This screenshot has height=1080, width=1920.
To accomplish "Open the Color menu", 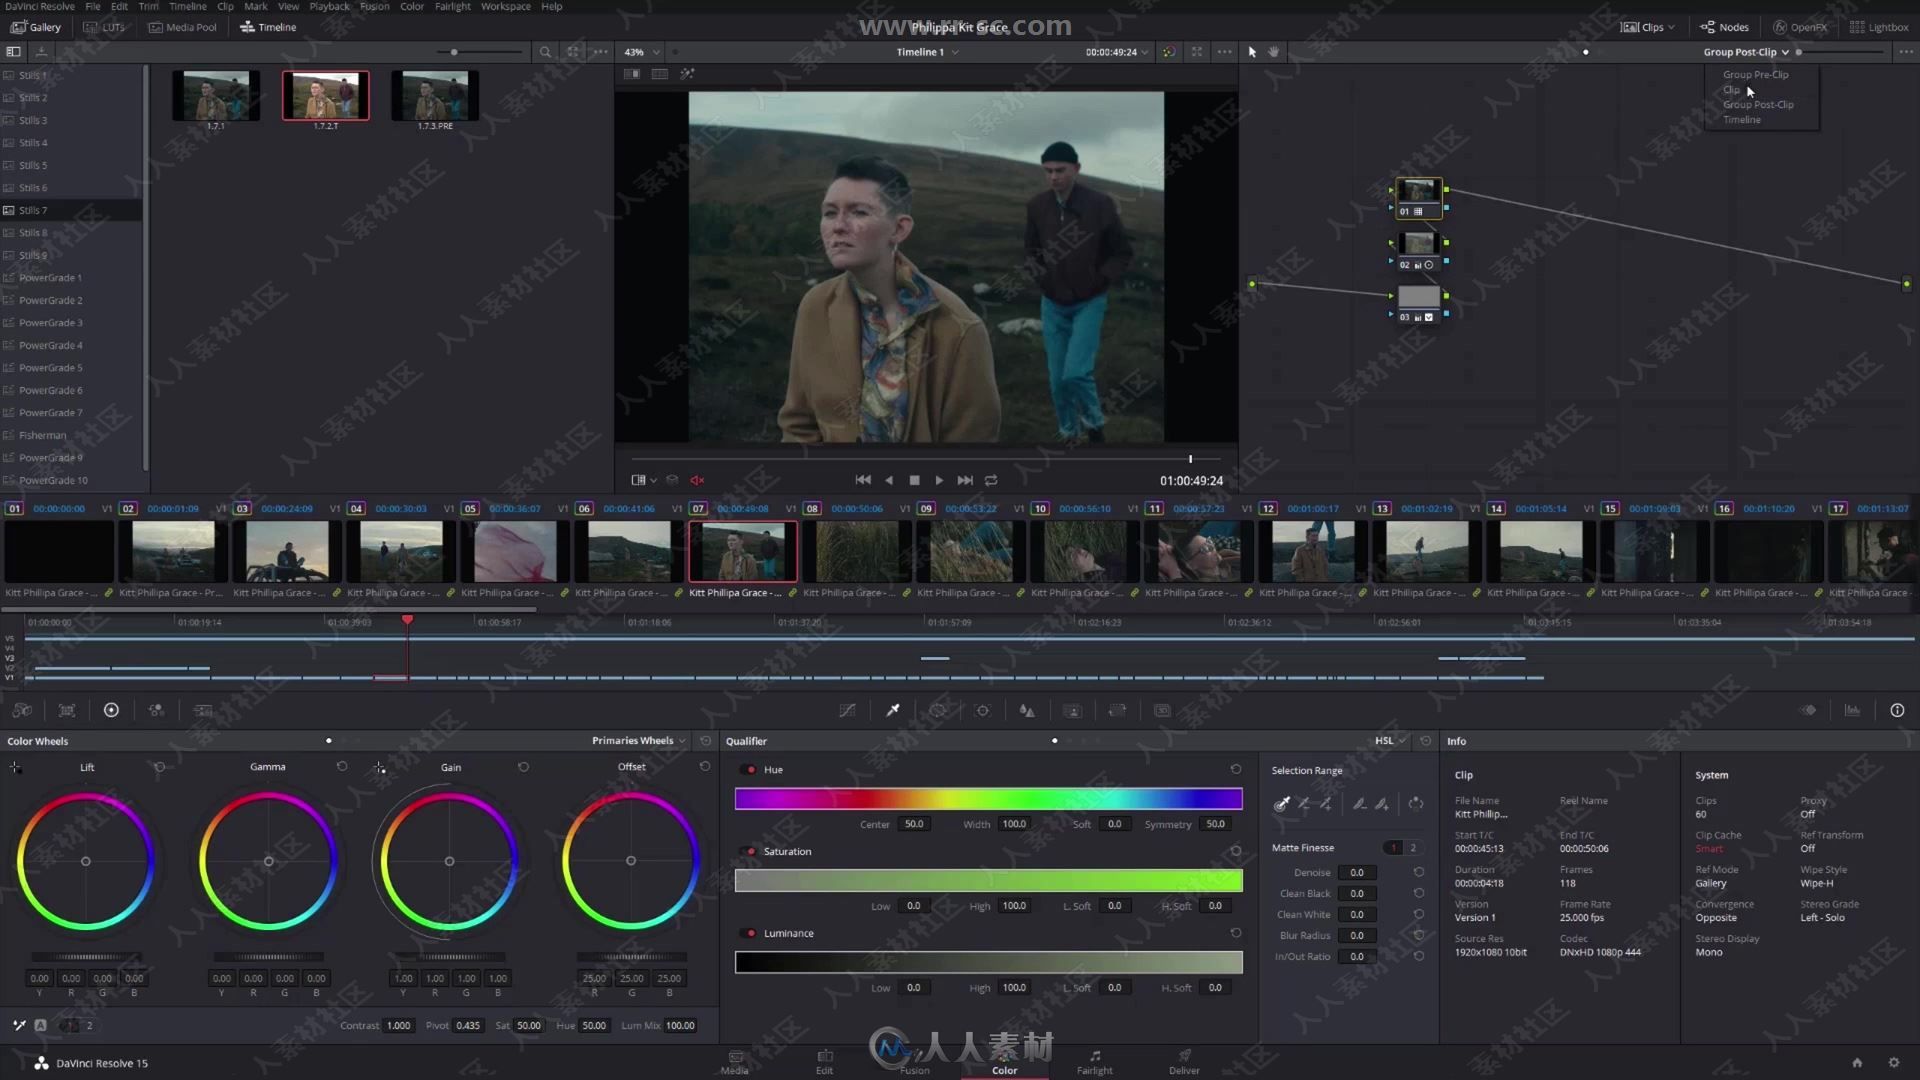I will 412,6.
